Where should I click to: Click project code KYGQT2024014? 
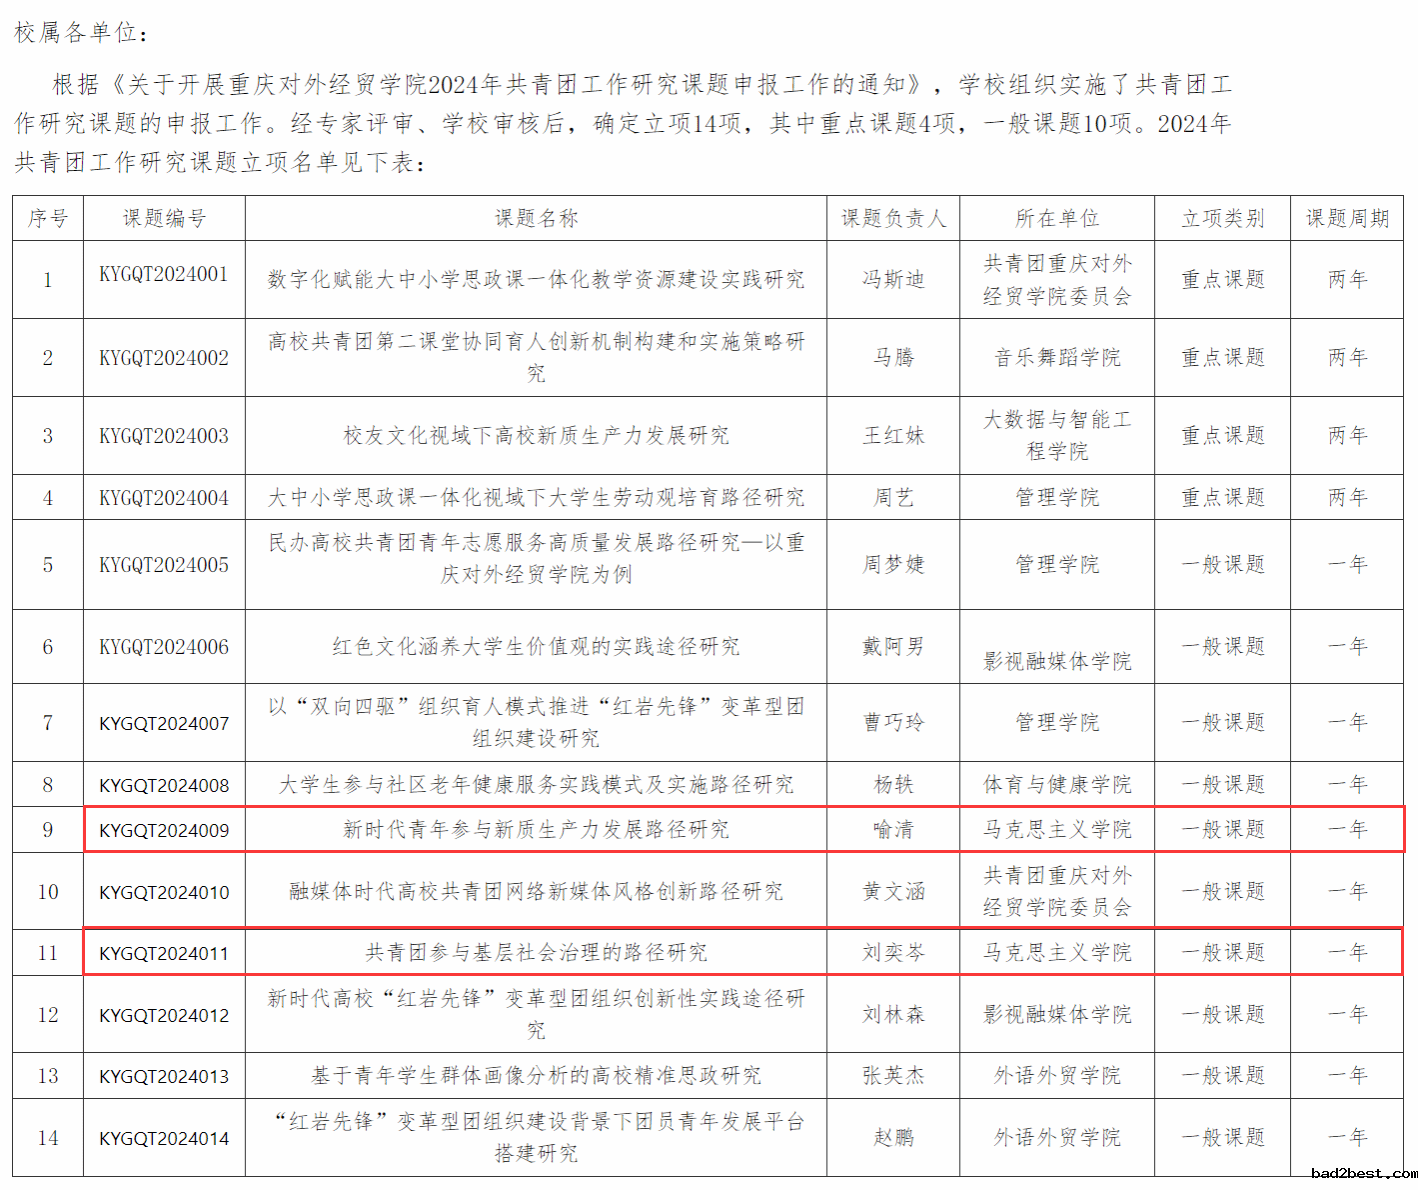[164, 1139]
